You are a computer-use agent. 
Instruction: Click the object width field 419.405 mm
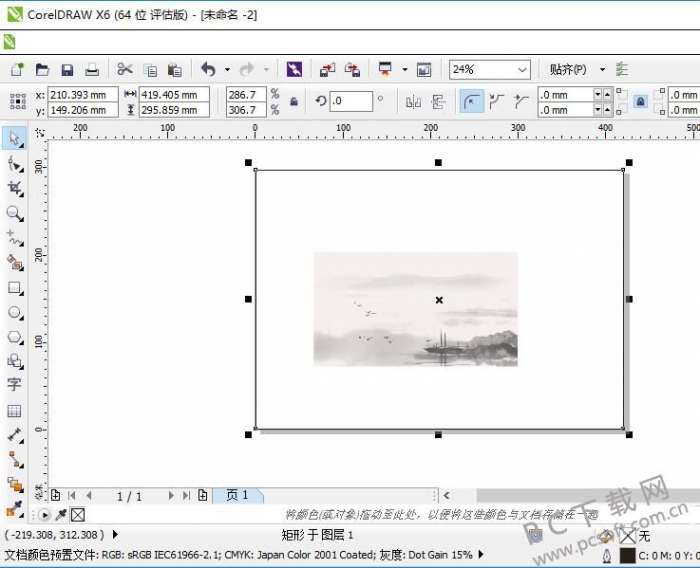click(x=174, y=94)
